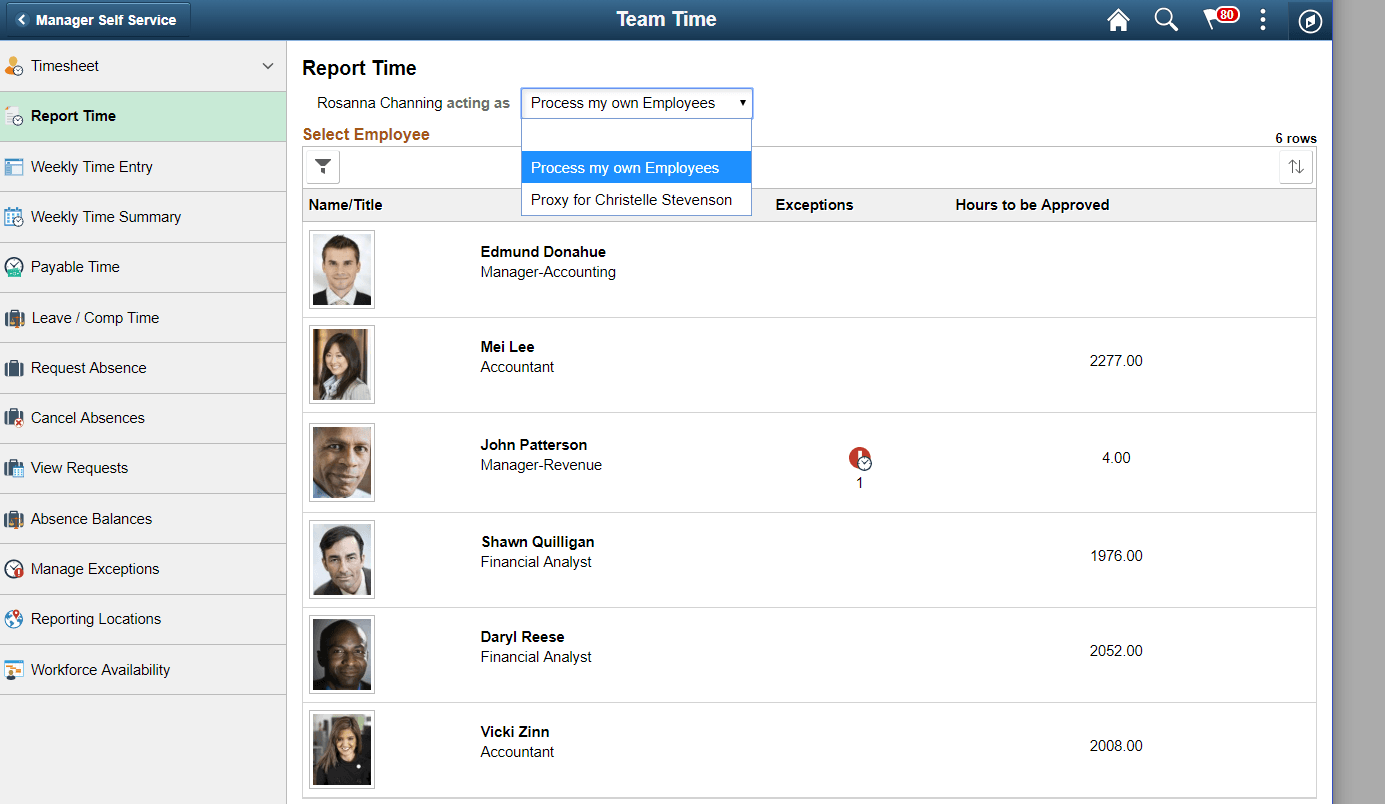The width and height of the screenshot is (1385, 804).
Task: Open the acting-as dropdown arrow
Action: coord(742,102)
